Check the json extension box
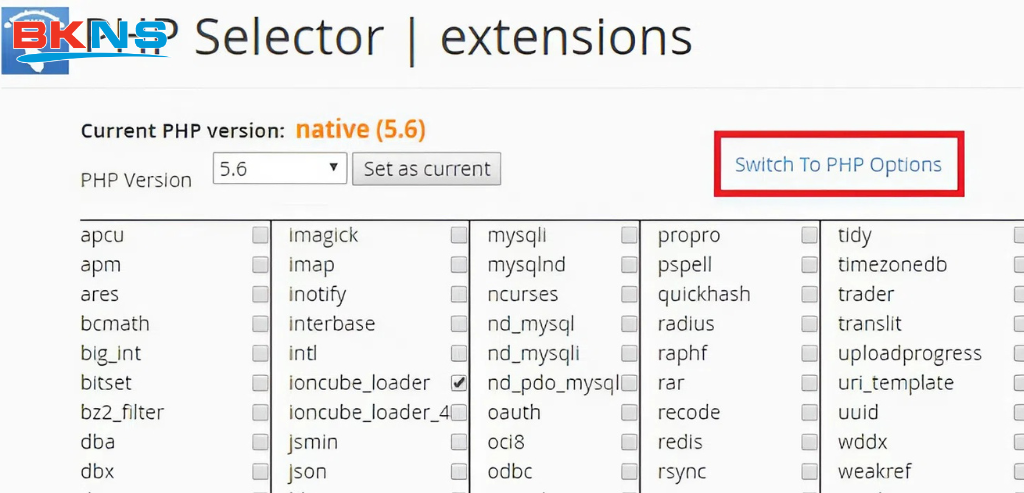The width and height of the screenshot is (1024, 493). click(459, 471)
